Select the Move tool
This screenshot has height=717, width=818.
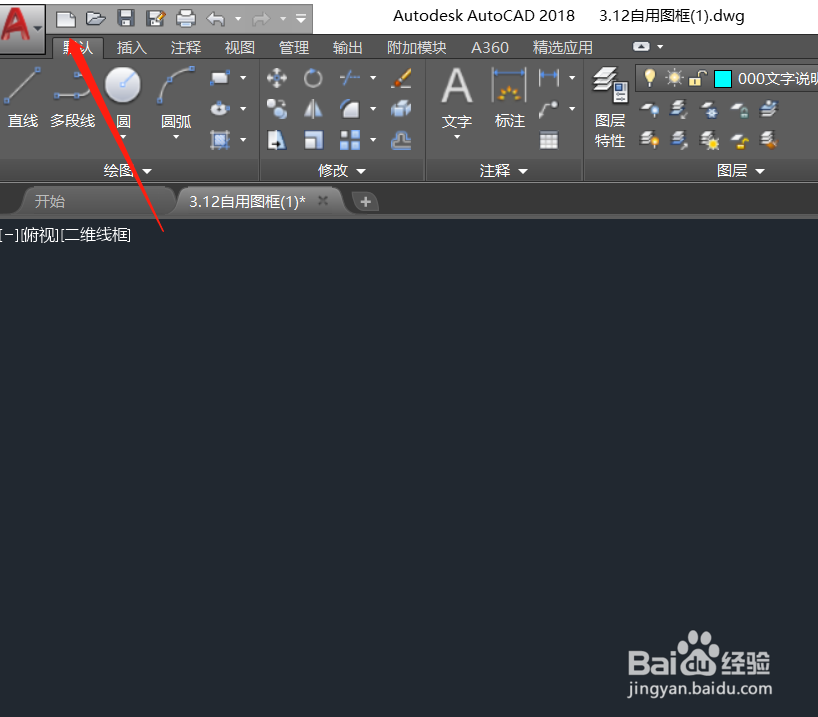click(x=276, y=78)
